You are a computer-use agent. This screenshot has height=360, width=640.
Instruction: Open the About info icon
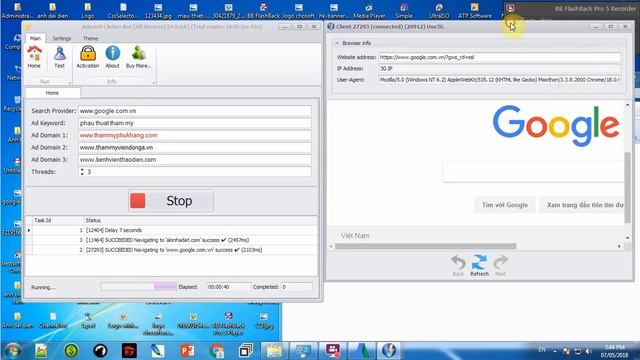(113, 57)
